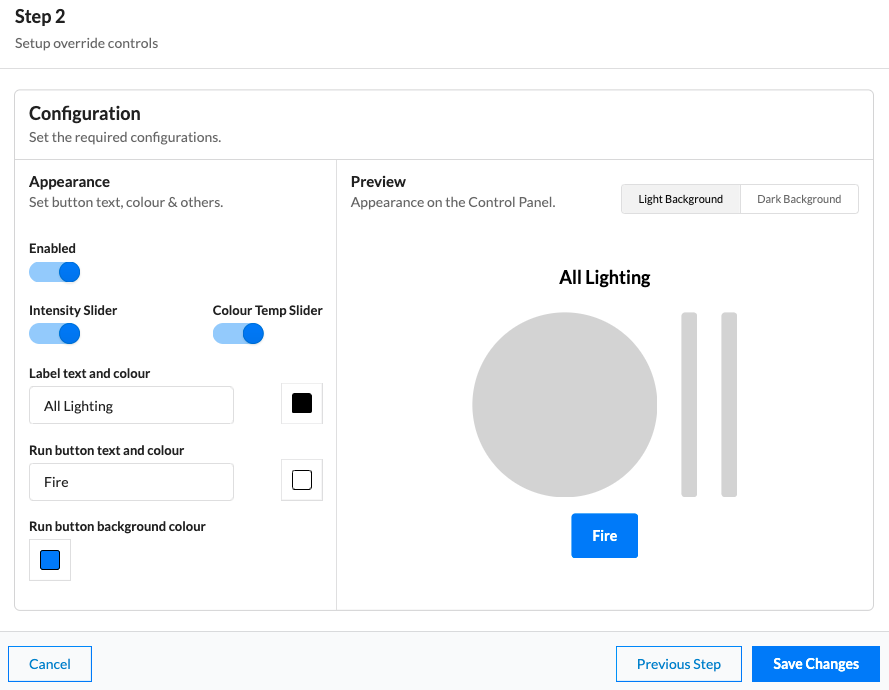Click 'Run button background colour' label
The height and width of the screenshot is (690, 889).
point(117,526)
